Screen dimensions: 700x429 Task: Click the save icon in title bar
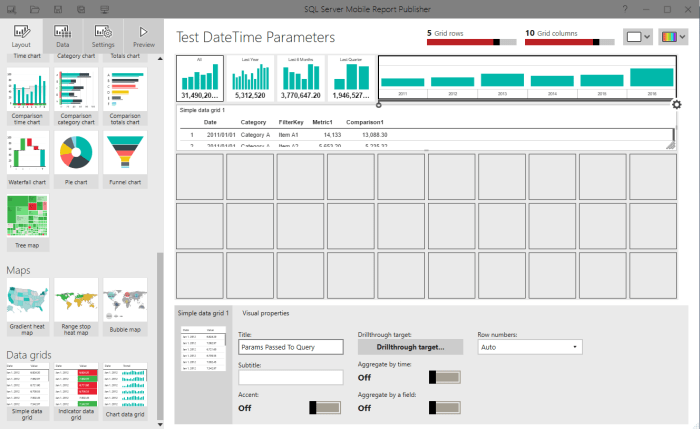coord(58,9)
